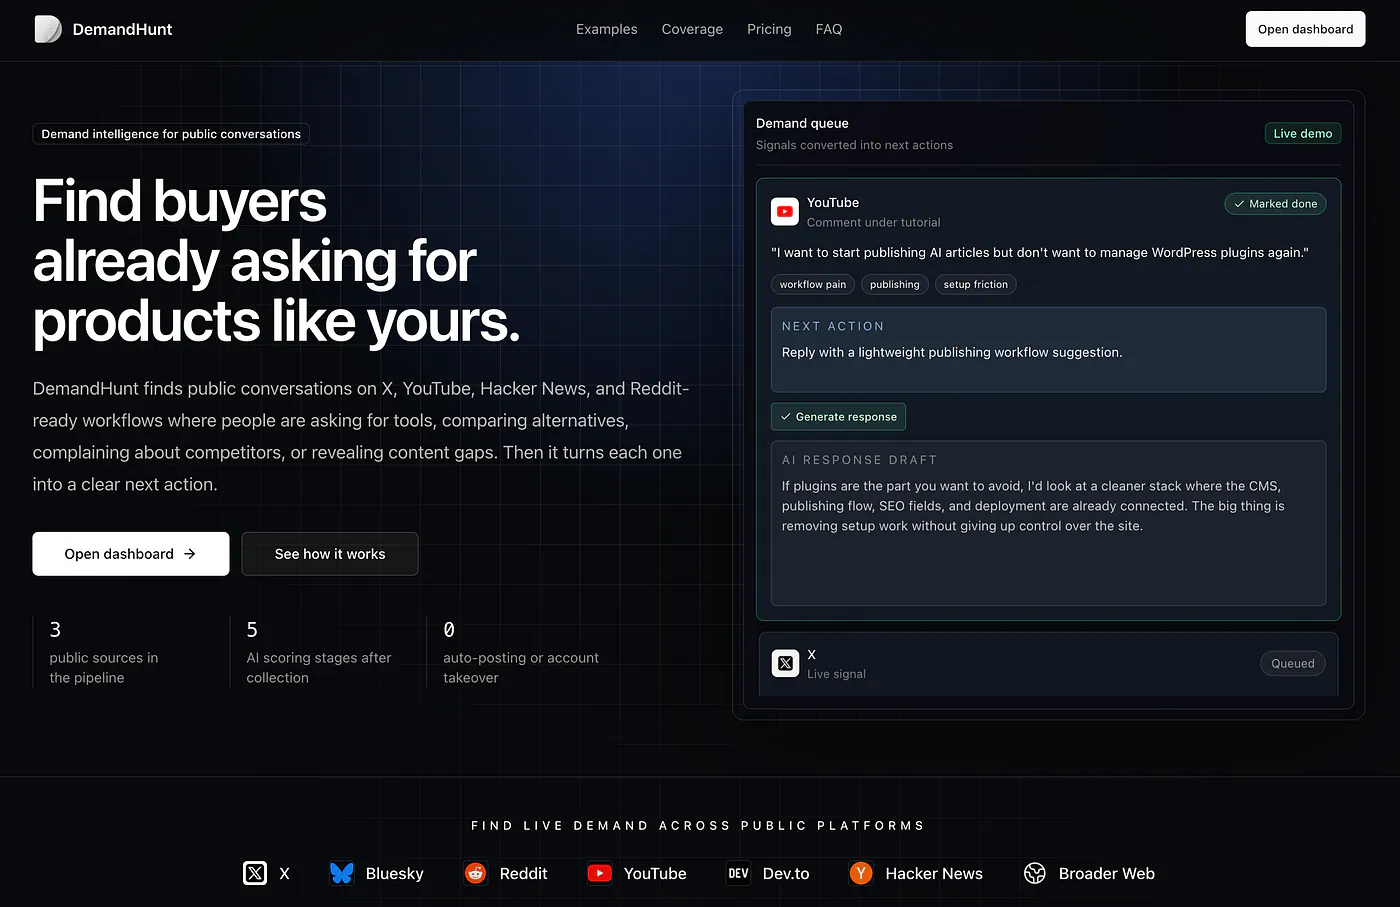Click the Bluesky label
Image resolution: width=1400 pixels, height=907 pixels.
[395, 873]
